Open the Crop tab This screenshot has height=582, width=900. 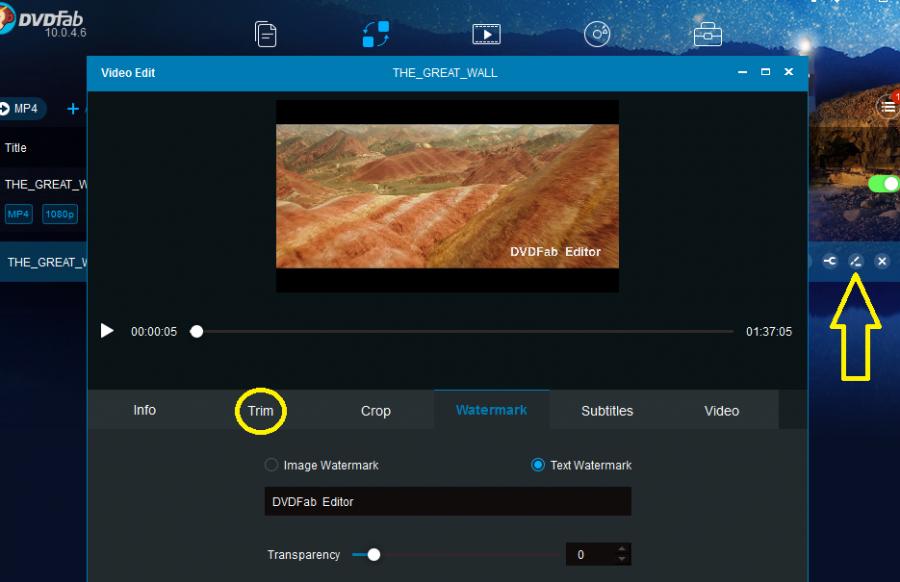376,411
